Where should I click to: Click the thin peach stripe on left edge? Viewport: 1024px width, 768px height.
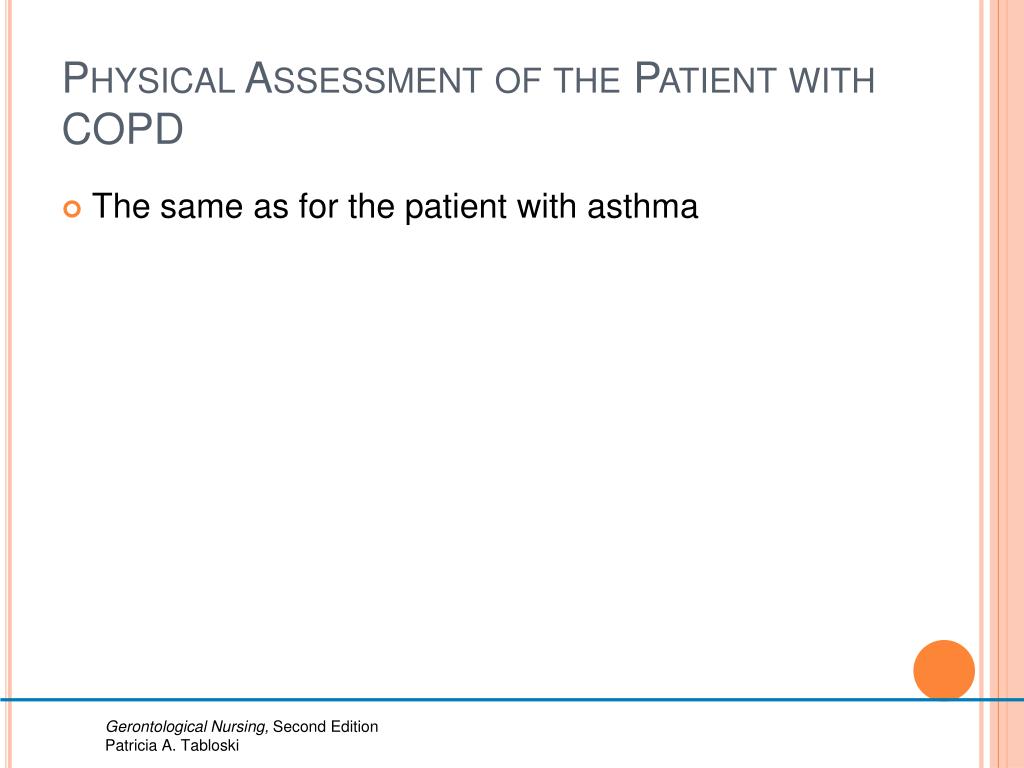coord(8,384)
